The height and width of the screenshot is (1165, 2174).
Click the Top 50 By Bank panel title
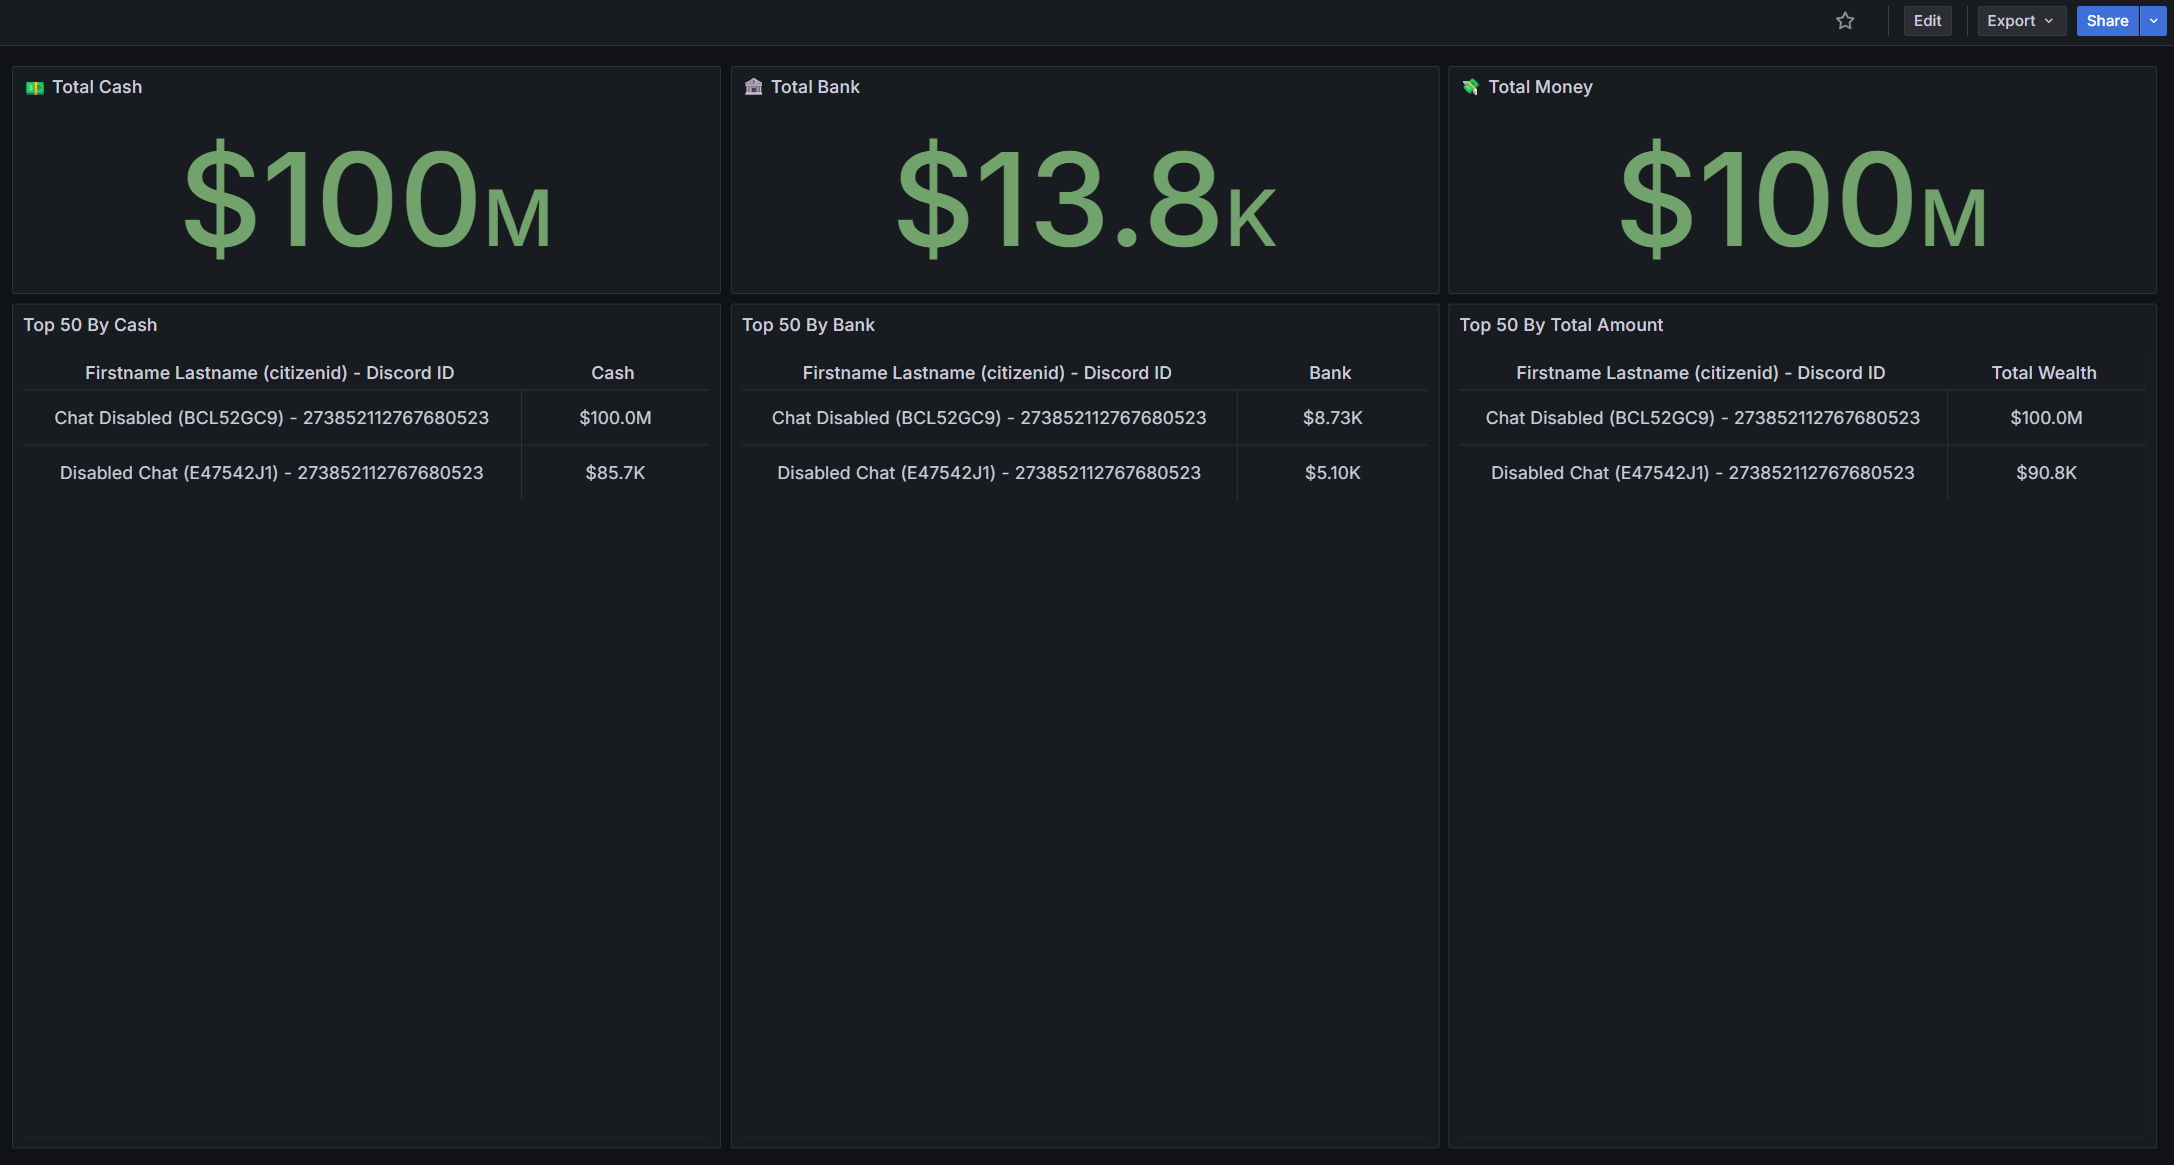coord(808,325)
